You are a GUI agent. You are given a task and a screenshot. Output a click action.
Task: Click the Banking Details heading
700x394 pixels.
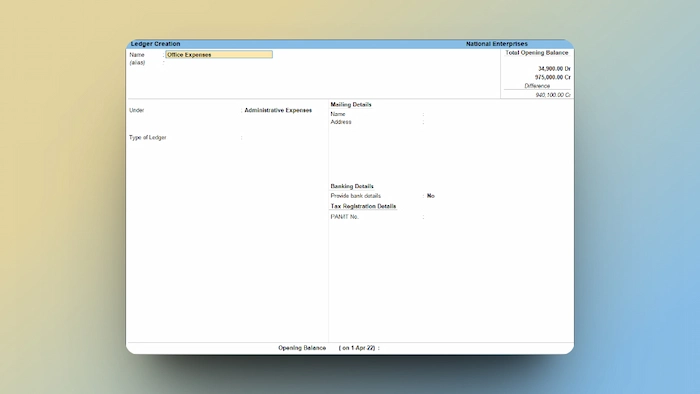[352, 186]
